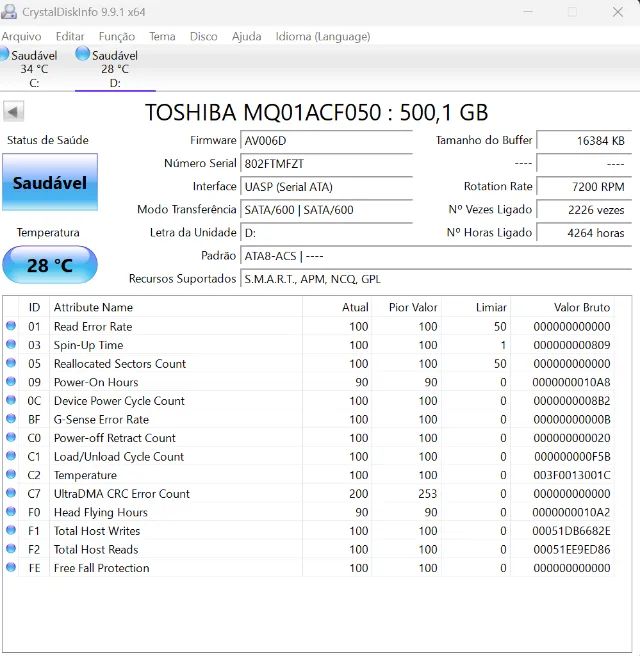Click the Saudável health status button
Image resolution: width=640 pixels, height=656 pixels.
(50, 182)
